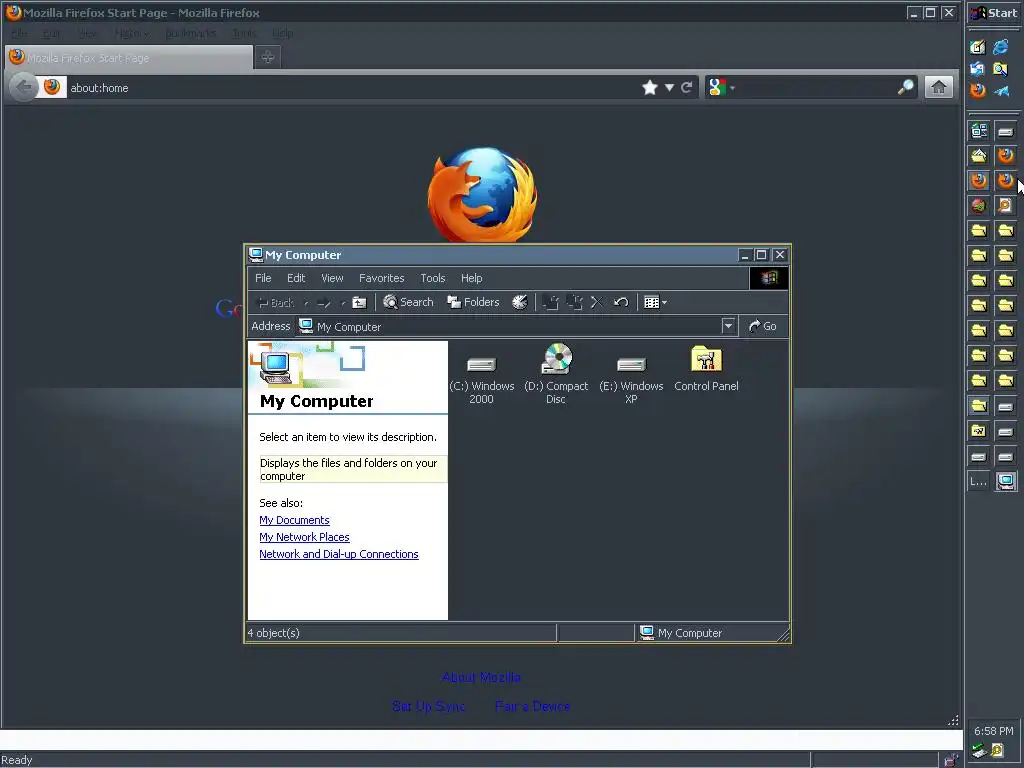Open the View menu in My Computer
This screenshot has width=1024, height=768.
[332, 278]
